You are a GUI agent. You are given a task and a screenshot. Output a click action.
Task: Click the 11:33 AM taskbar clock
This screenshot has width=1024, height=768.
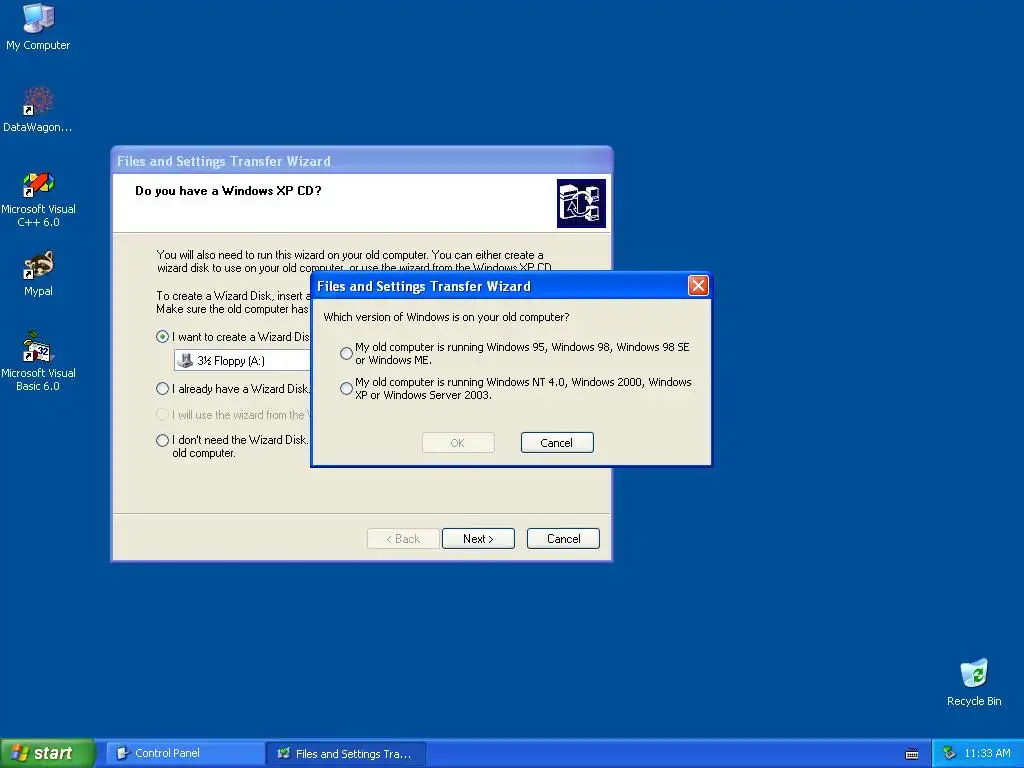coord(987,754)
